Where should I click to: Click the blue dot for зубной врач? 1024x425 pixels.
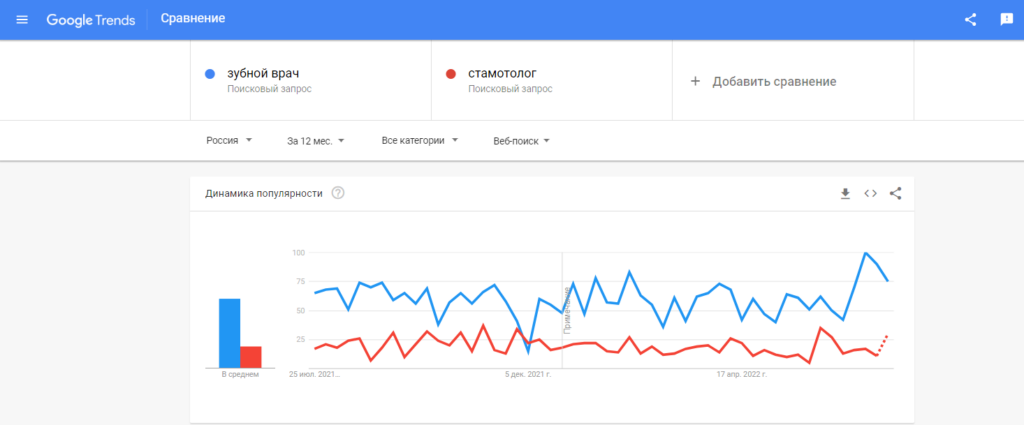pyautogui.click(x=210, y=74)
